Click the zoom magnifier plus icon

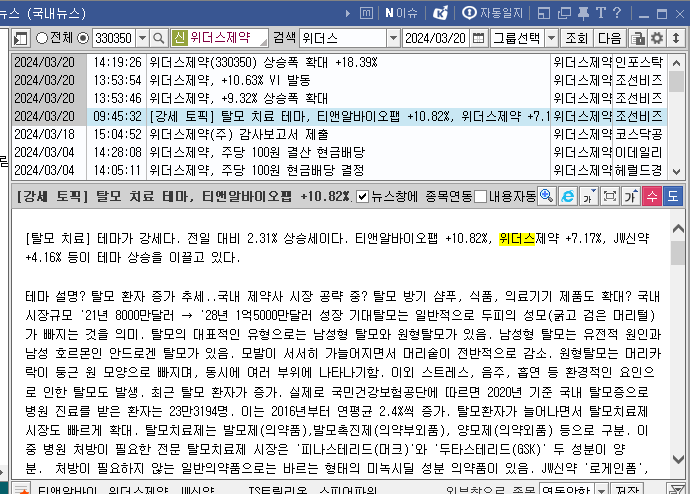547,196
